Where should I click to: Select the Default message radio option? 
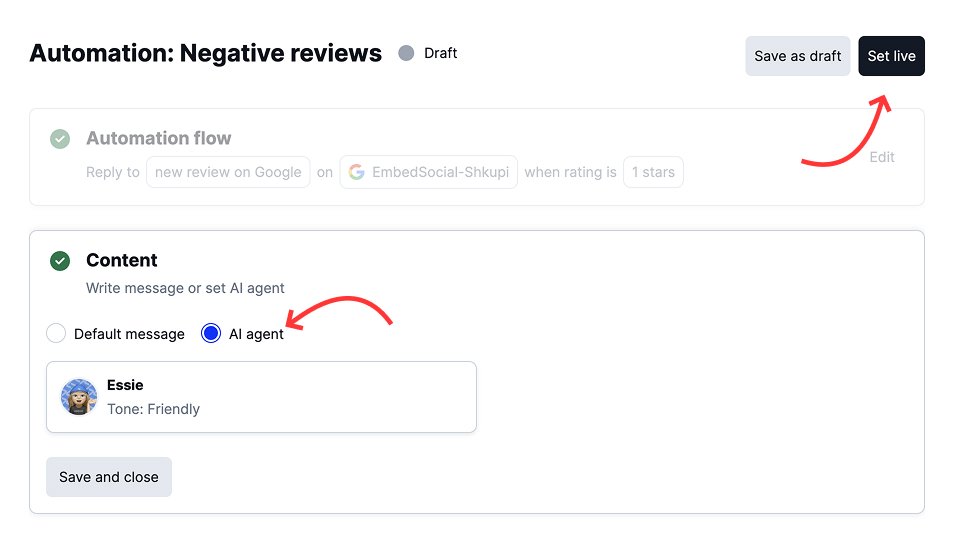click(57, 334)
